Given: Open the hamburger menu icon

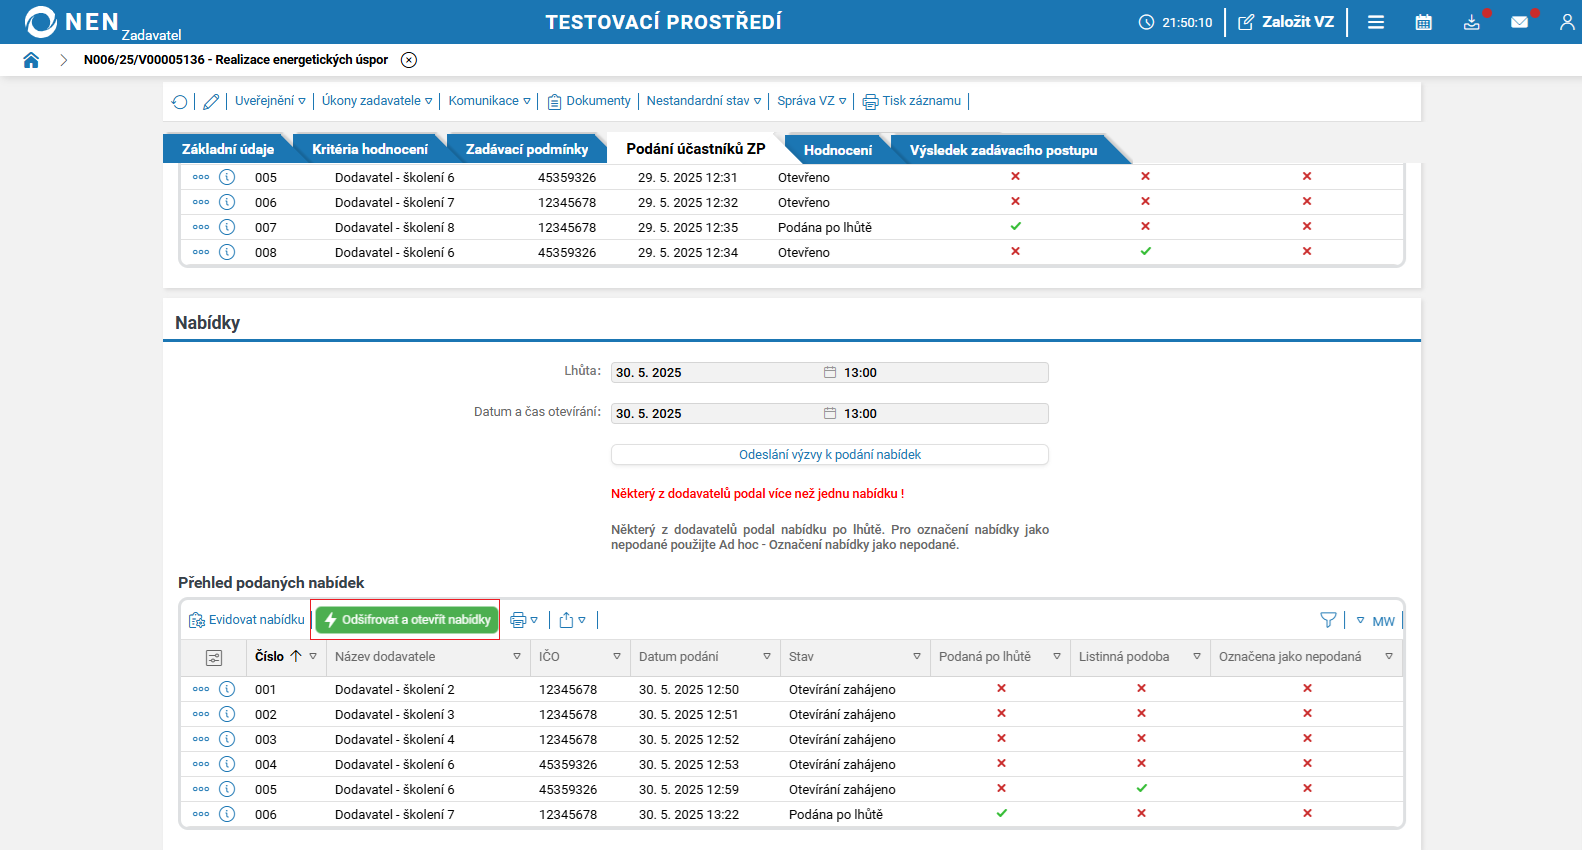Looking at the screenshot, I should 1376,22.
